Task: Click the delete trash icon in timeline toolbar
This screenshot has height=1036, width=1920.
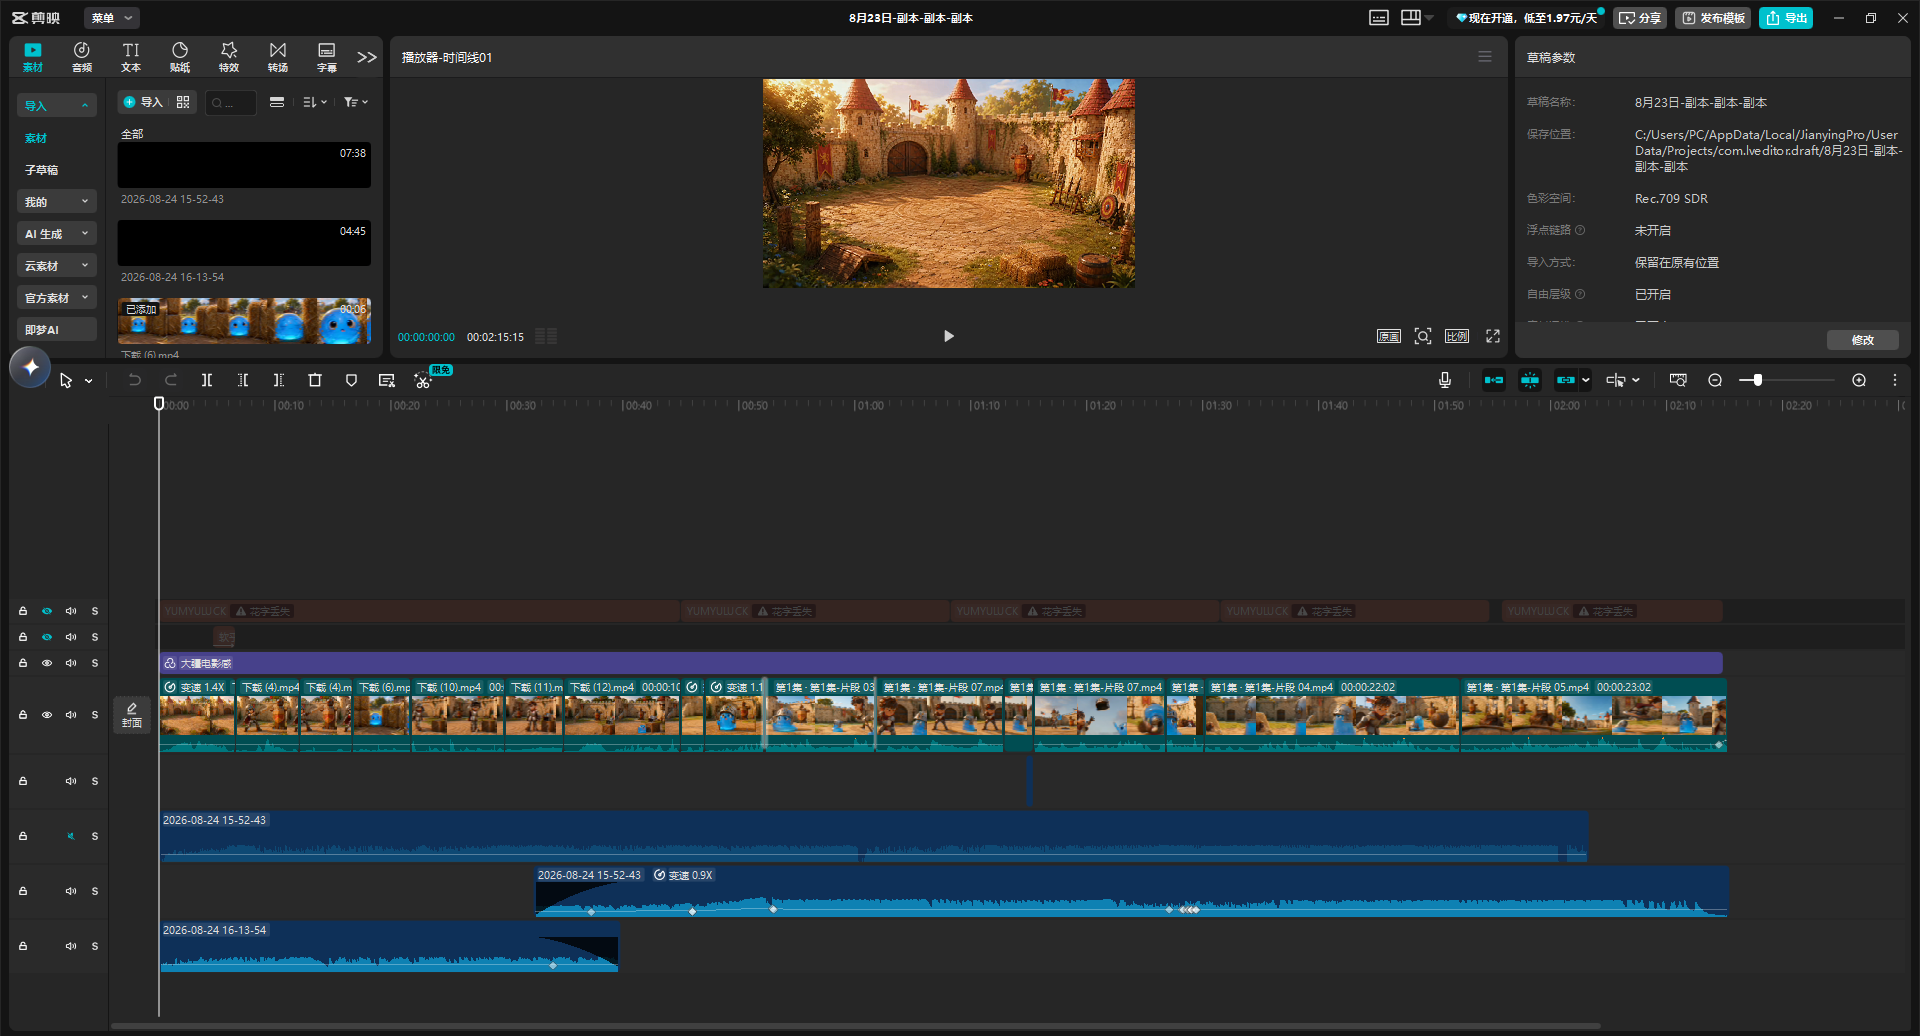Action: (315, 380)
